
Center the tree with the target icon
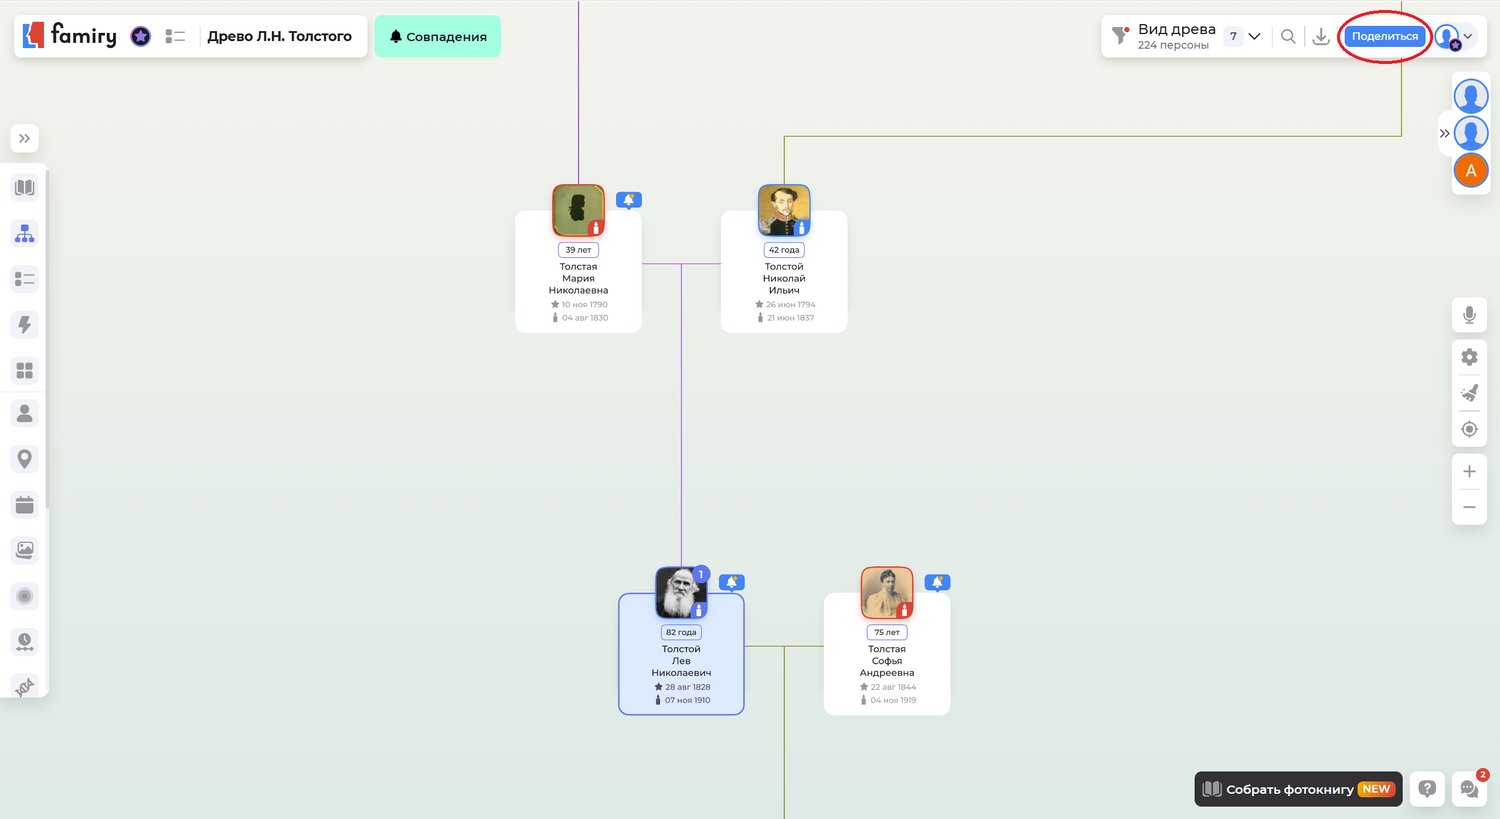(x=1469, y=429)
